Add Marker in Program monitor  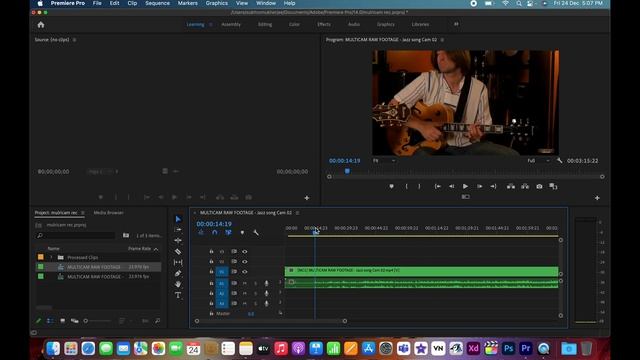pos(391,186)
